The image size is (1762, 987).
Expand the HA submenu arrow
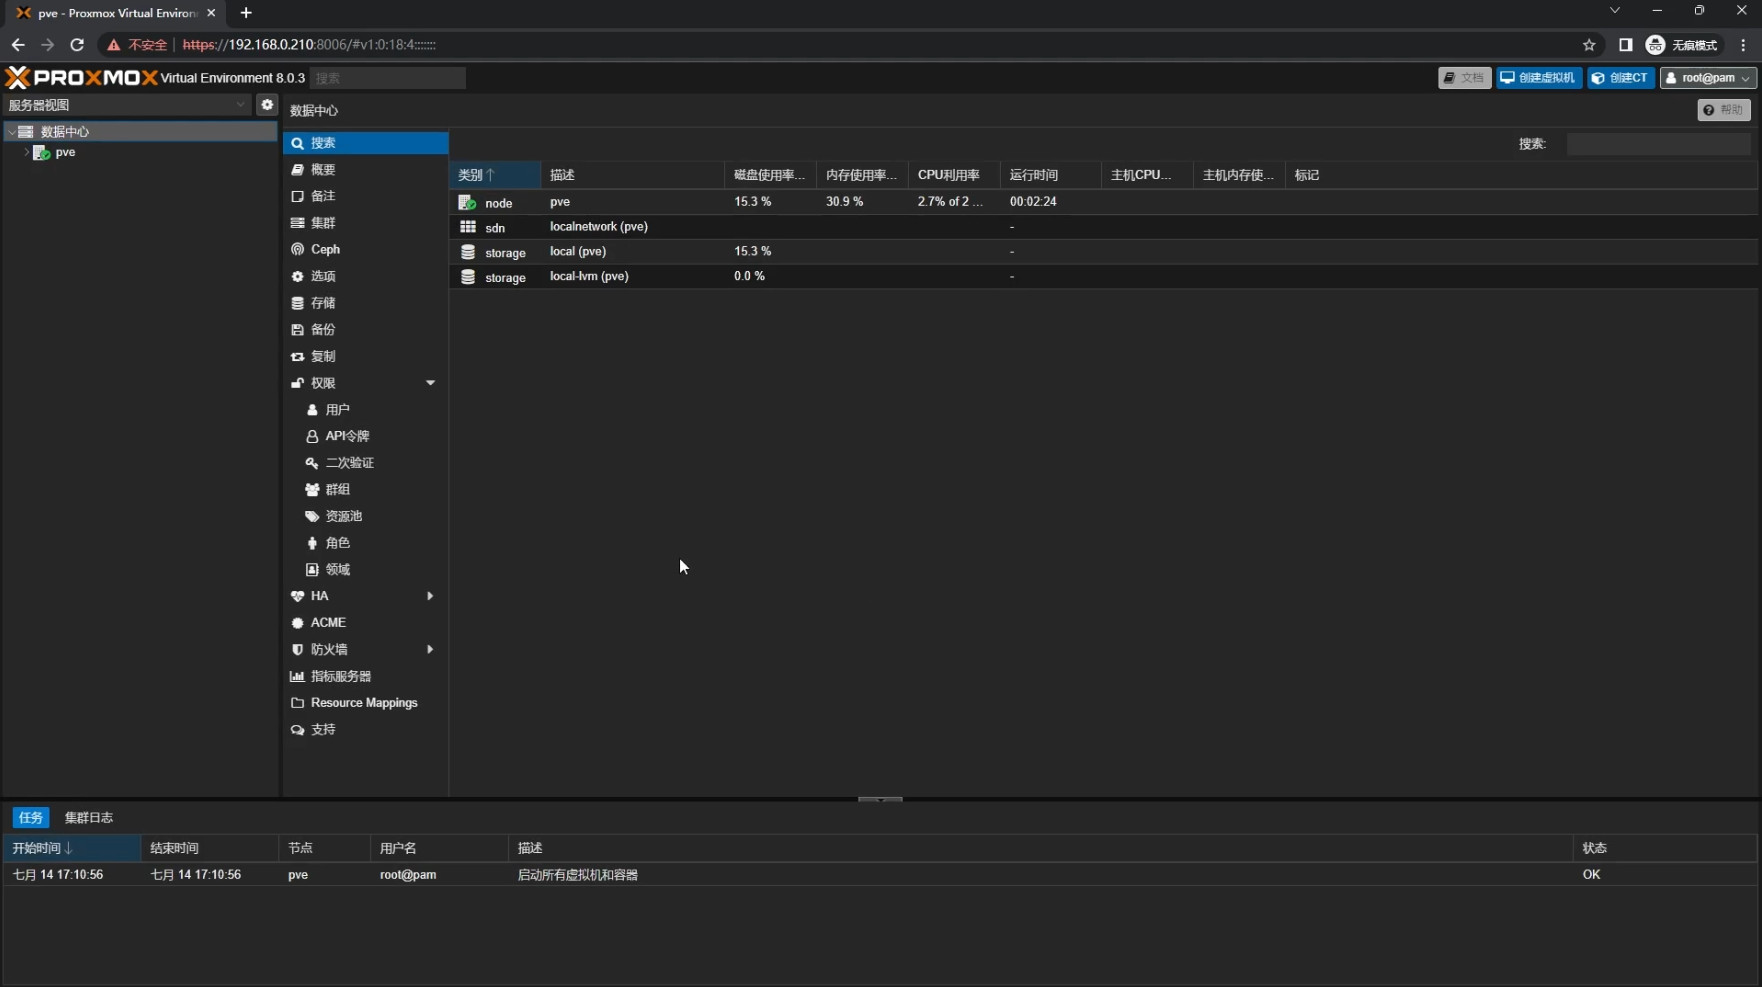(430, 596)
